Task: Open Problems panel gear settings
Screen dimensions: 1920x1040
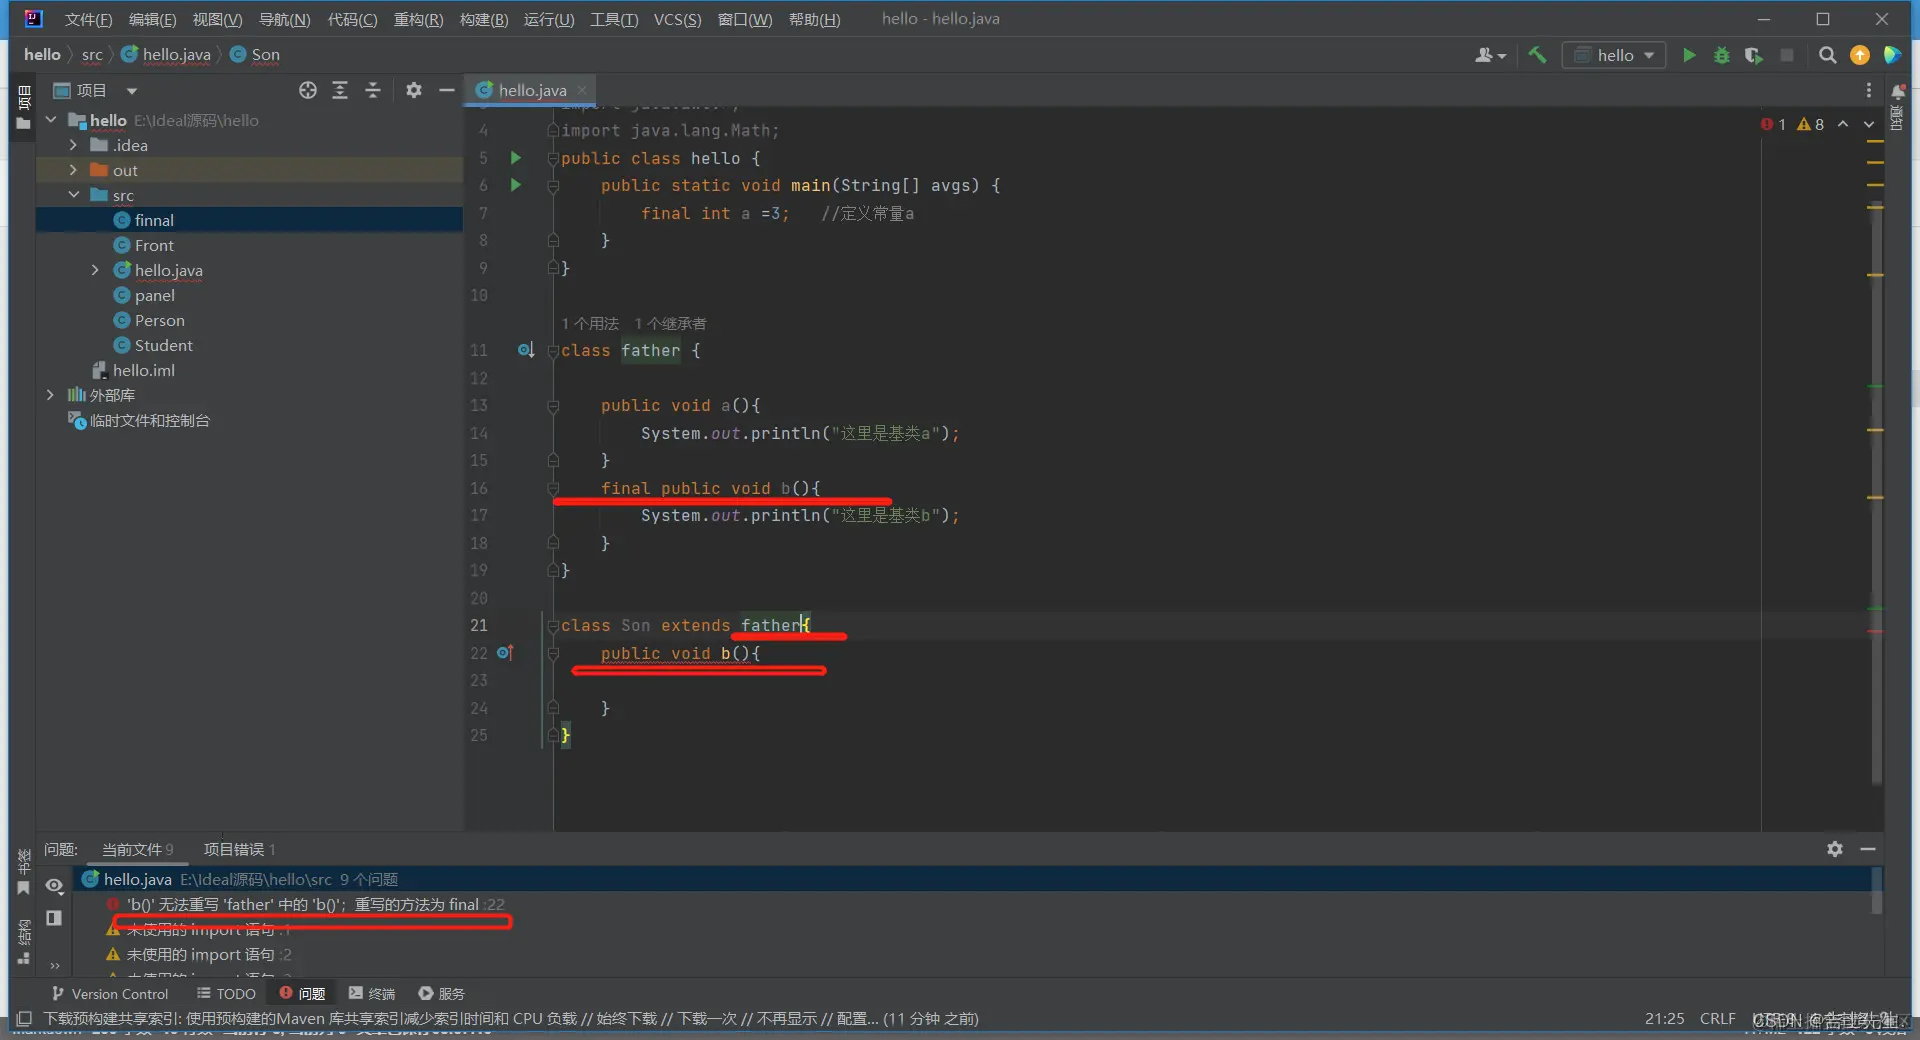Action: tap(1835, 849)
